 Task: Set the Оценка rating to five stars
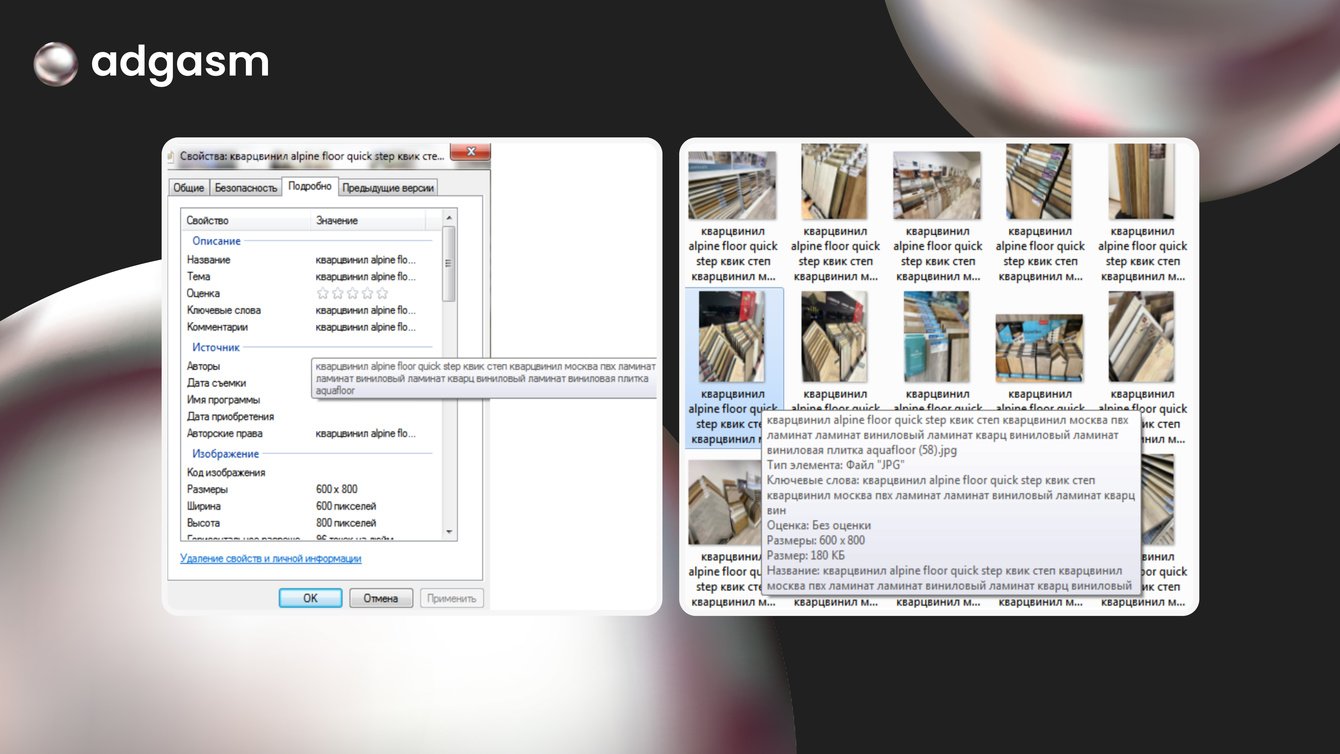[383, 293]
